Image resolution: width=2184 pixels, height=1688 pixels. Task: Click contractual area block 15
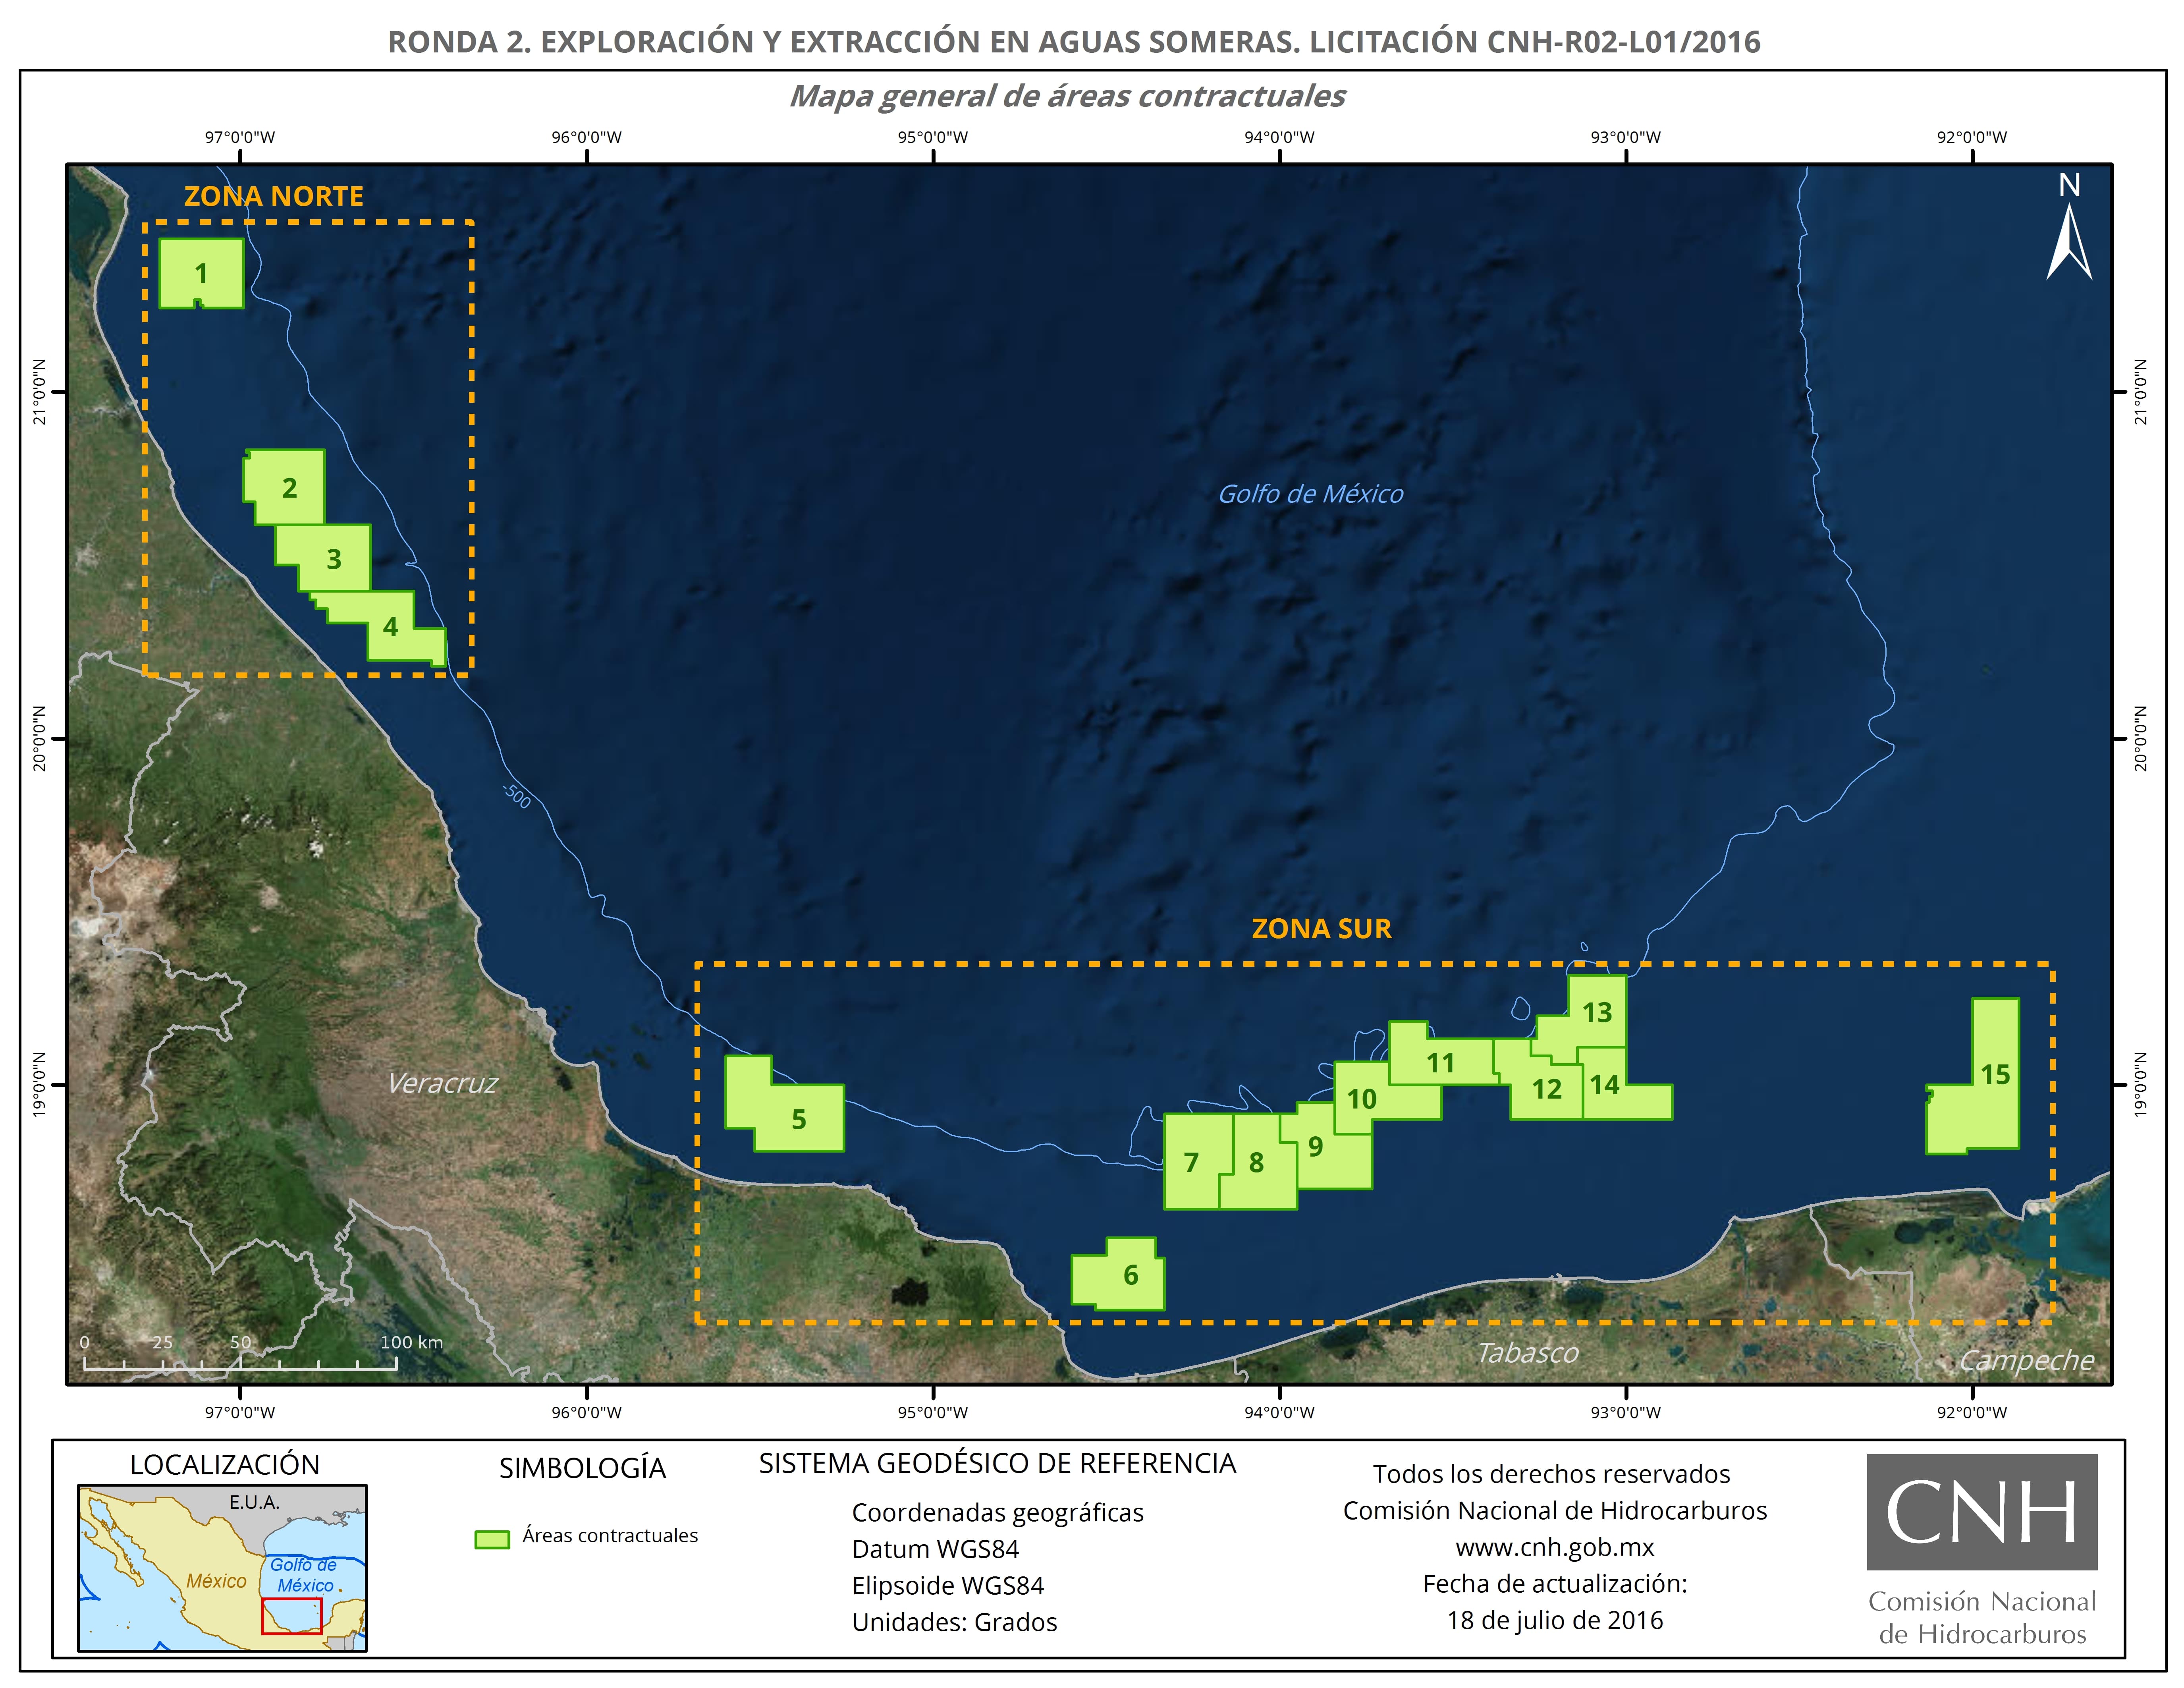pyautogui.click(x=1995, y=1075)
